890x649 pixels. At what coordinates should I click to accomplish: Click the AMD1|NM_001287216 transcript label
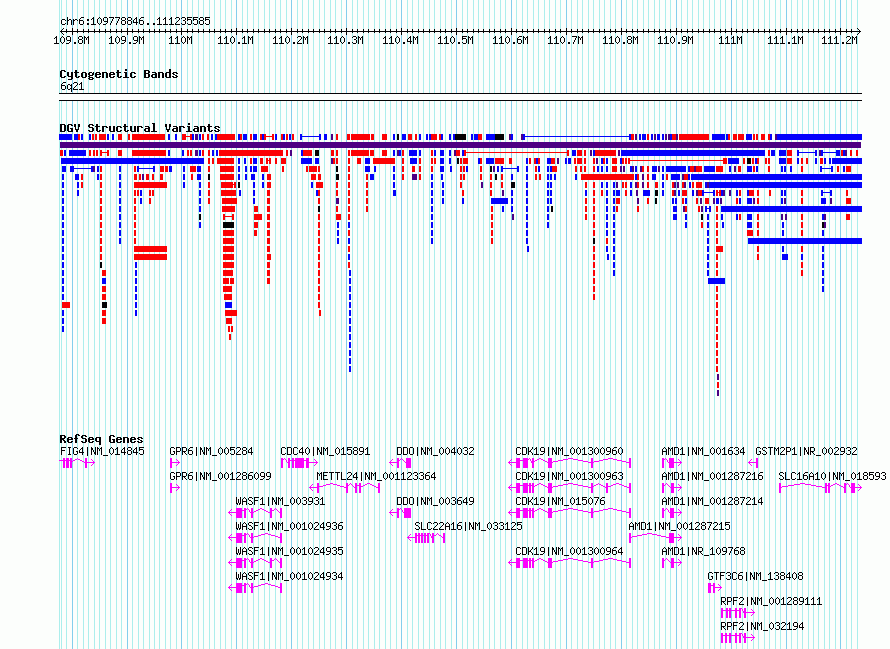712,476
